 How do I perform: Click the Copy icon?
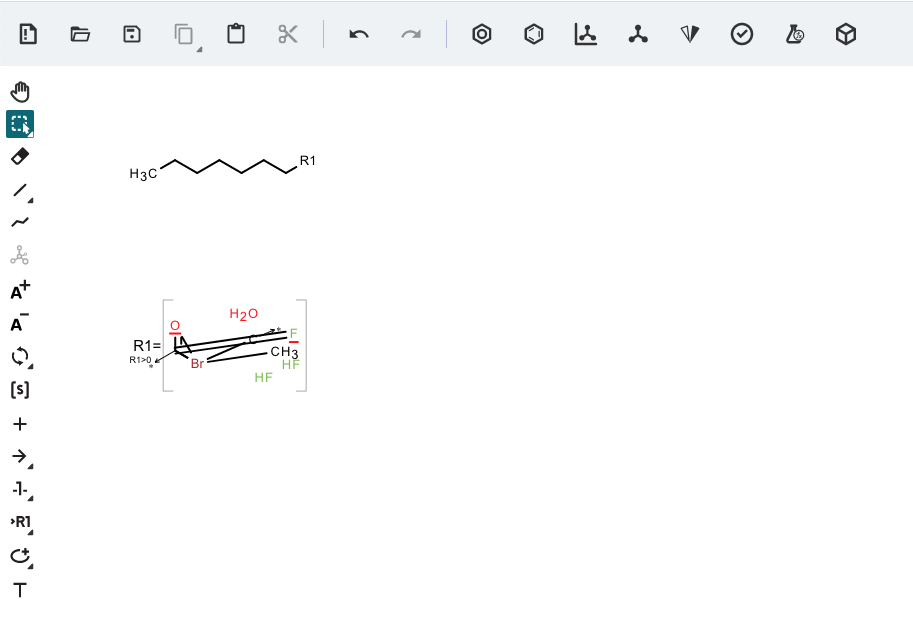point(184,34)
